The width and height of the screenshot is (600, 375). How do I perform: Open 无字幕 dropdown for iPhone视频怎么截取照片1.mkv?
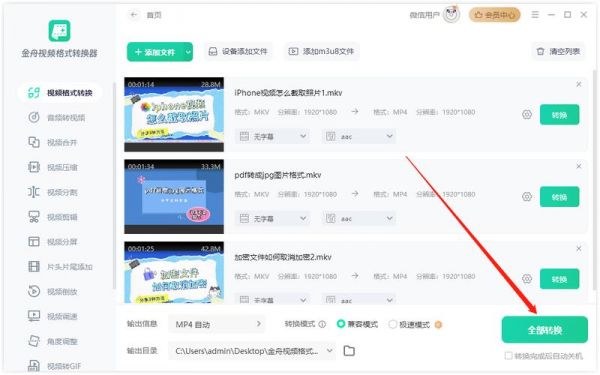coord(272,136)
